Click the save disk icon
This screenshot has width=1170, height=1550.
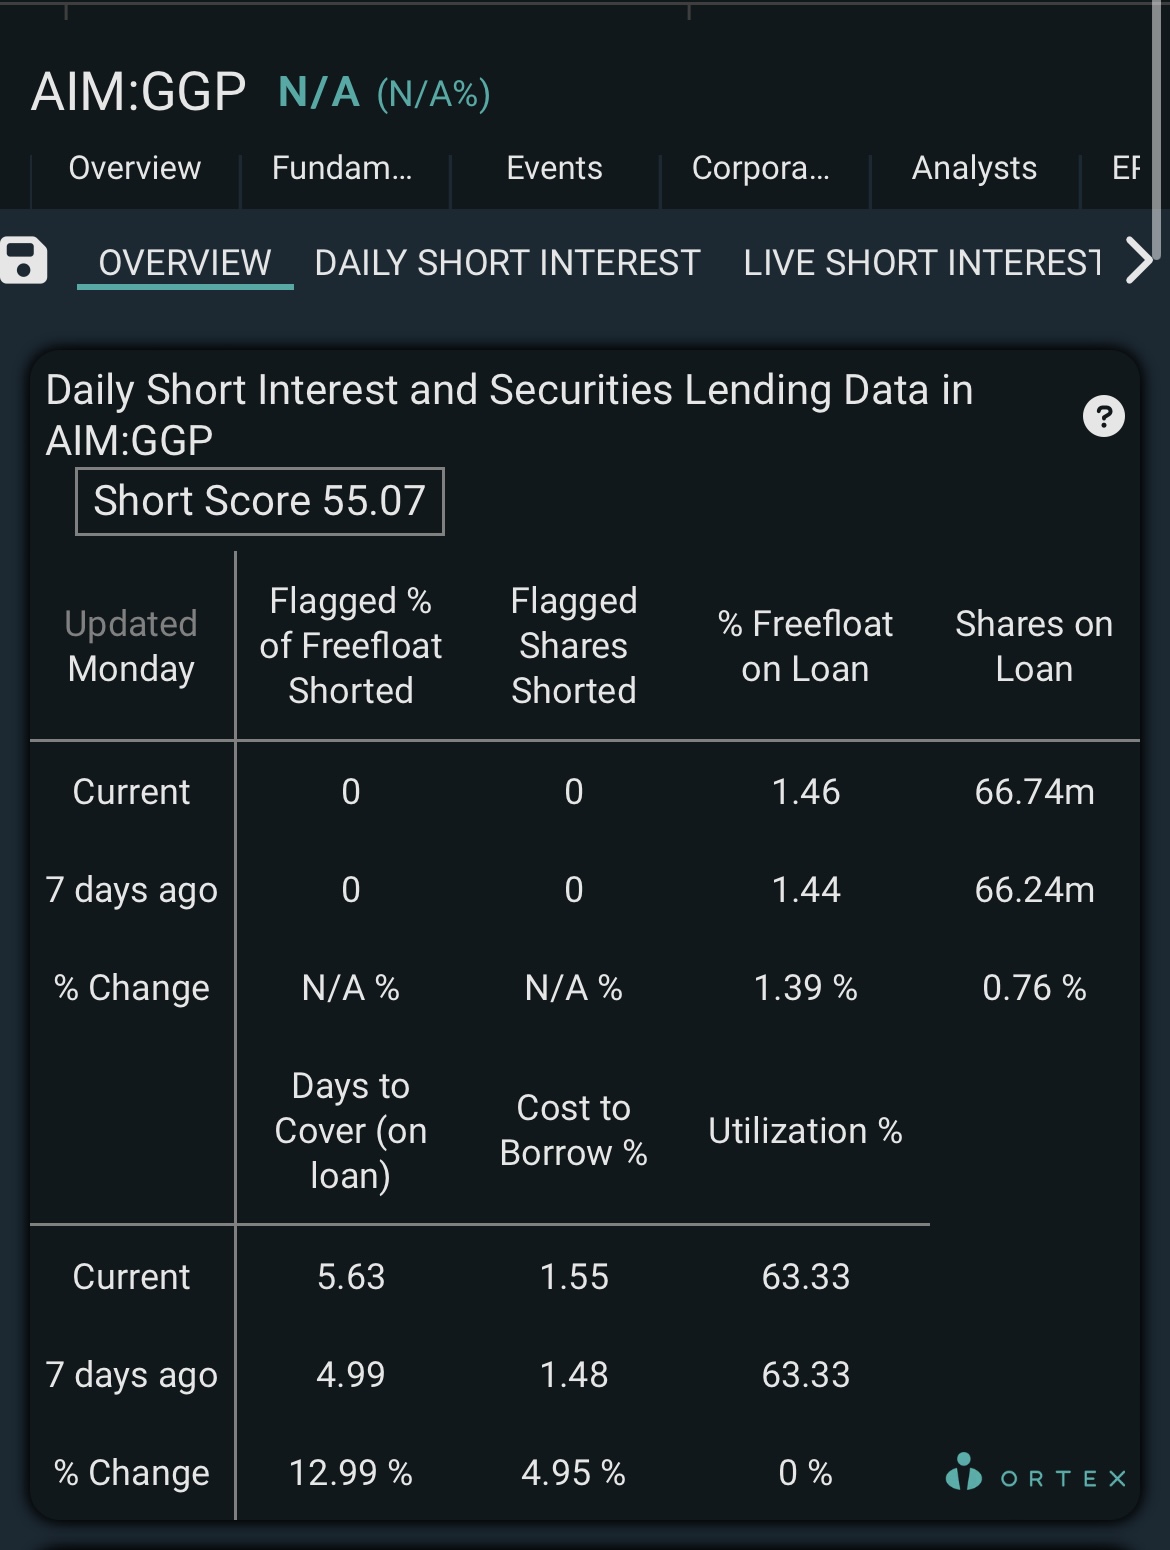tap(24, 261)
